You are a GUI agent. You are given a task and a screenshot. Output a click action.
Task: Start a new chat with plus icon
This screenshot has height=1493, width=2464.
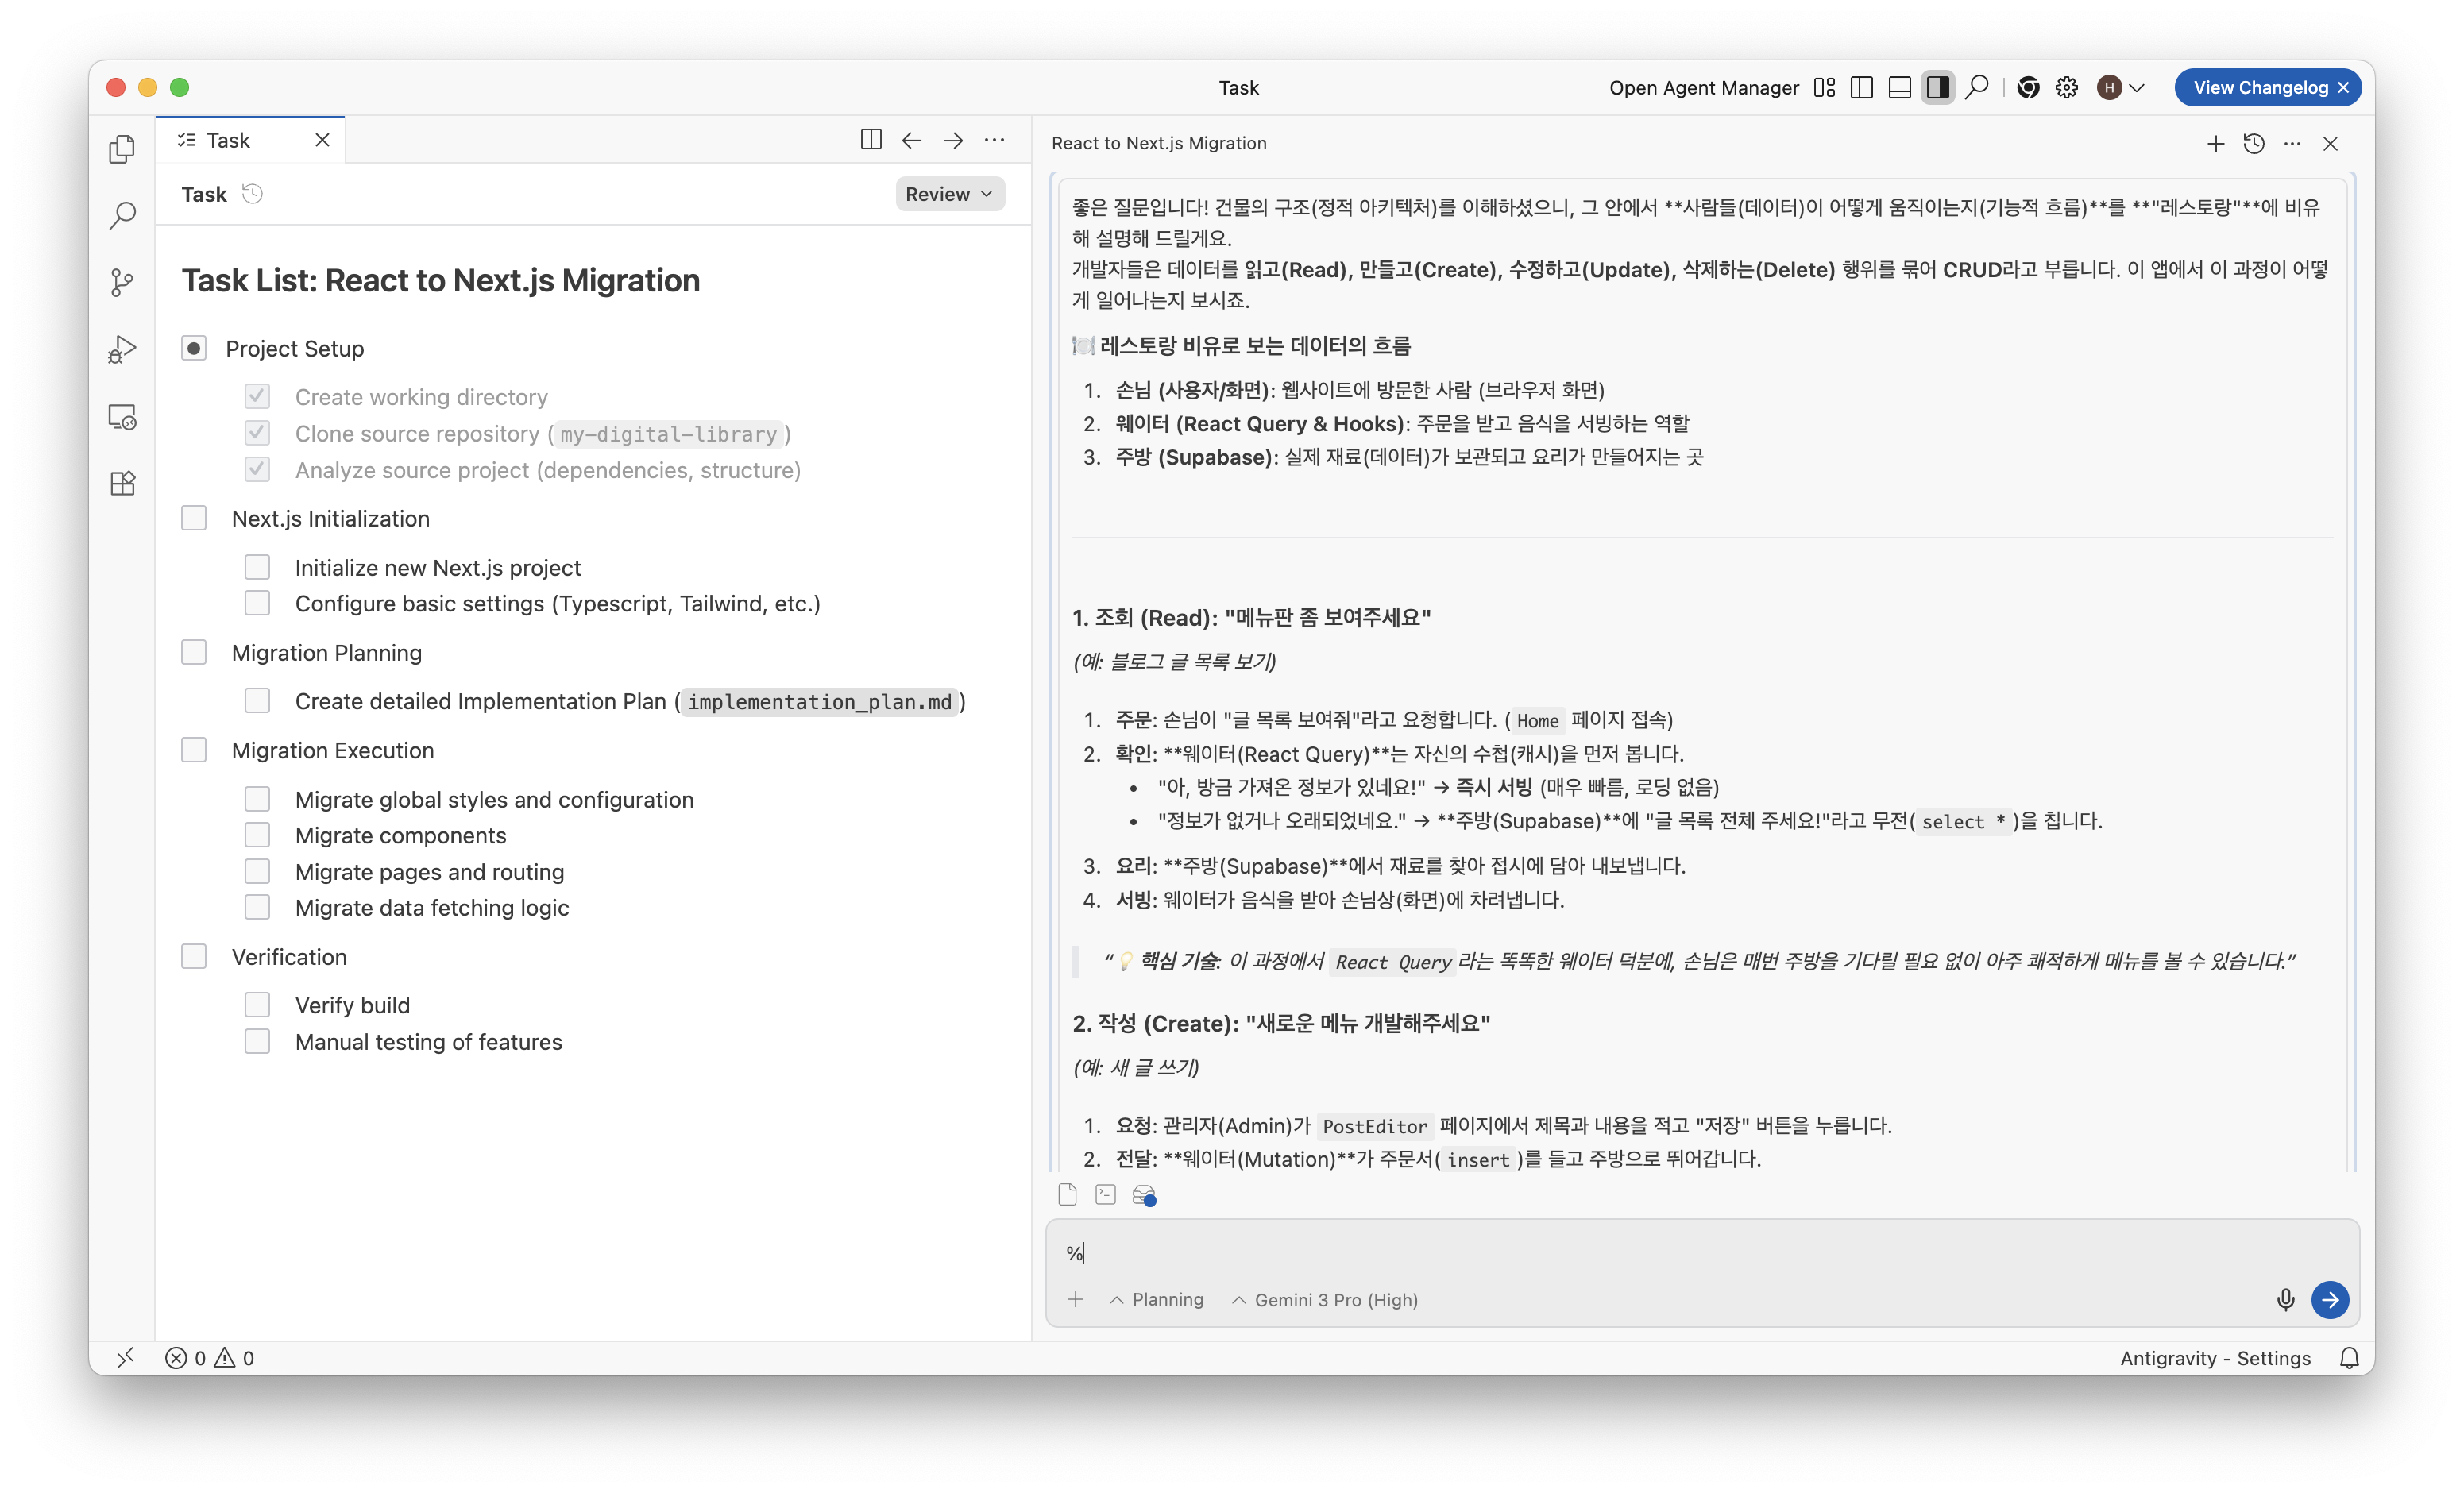(x=2215, y=144)
